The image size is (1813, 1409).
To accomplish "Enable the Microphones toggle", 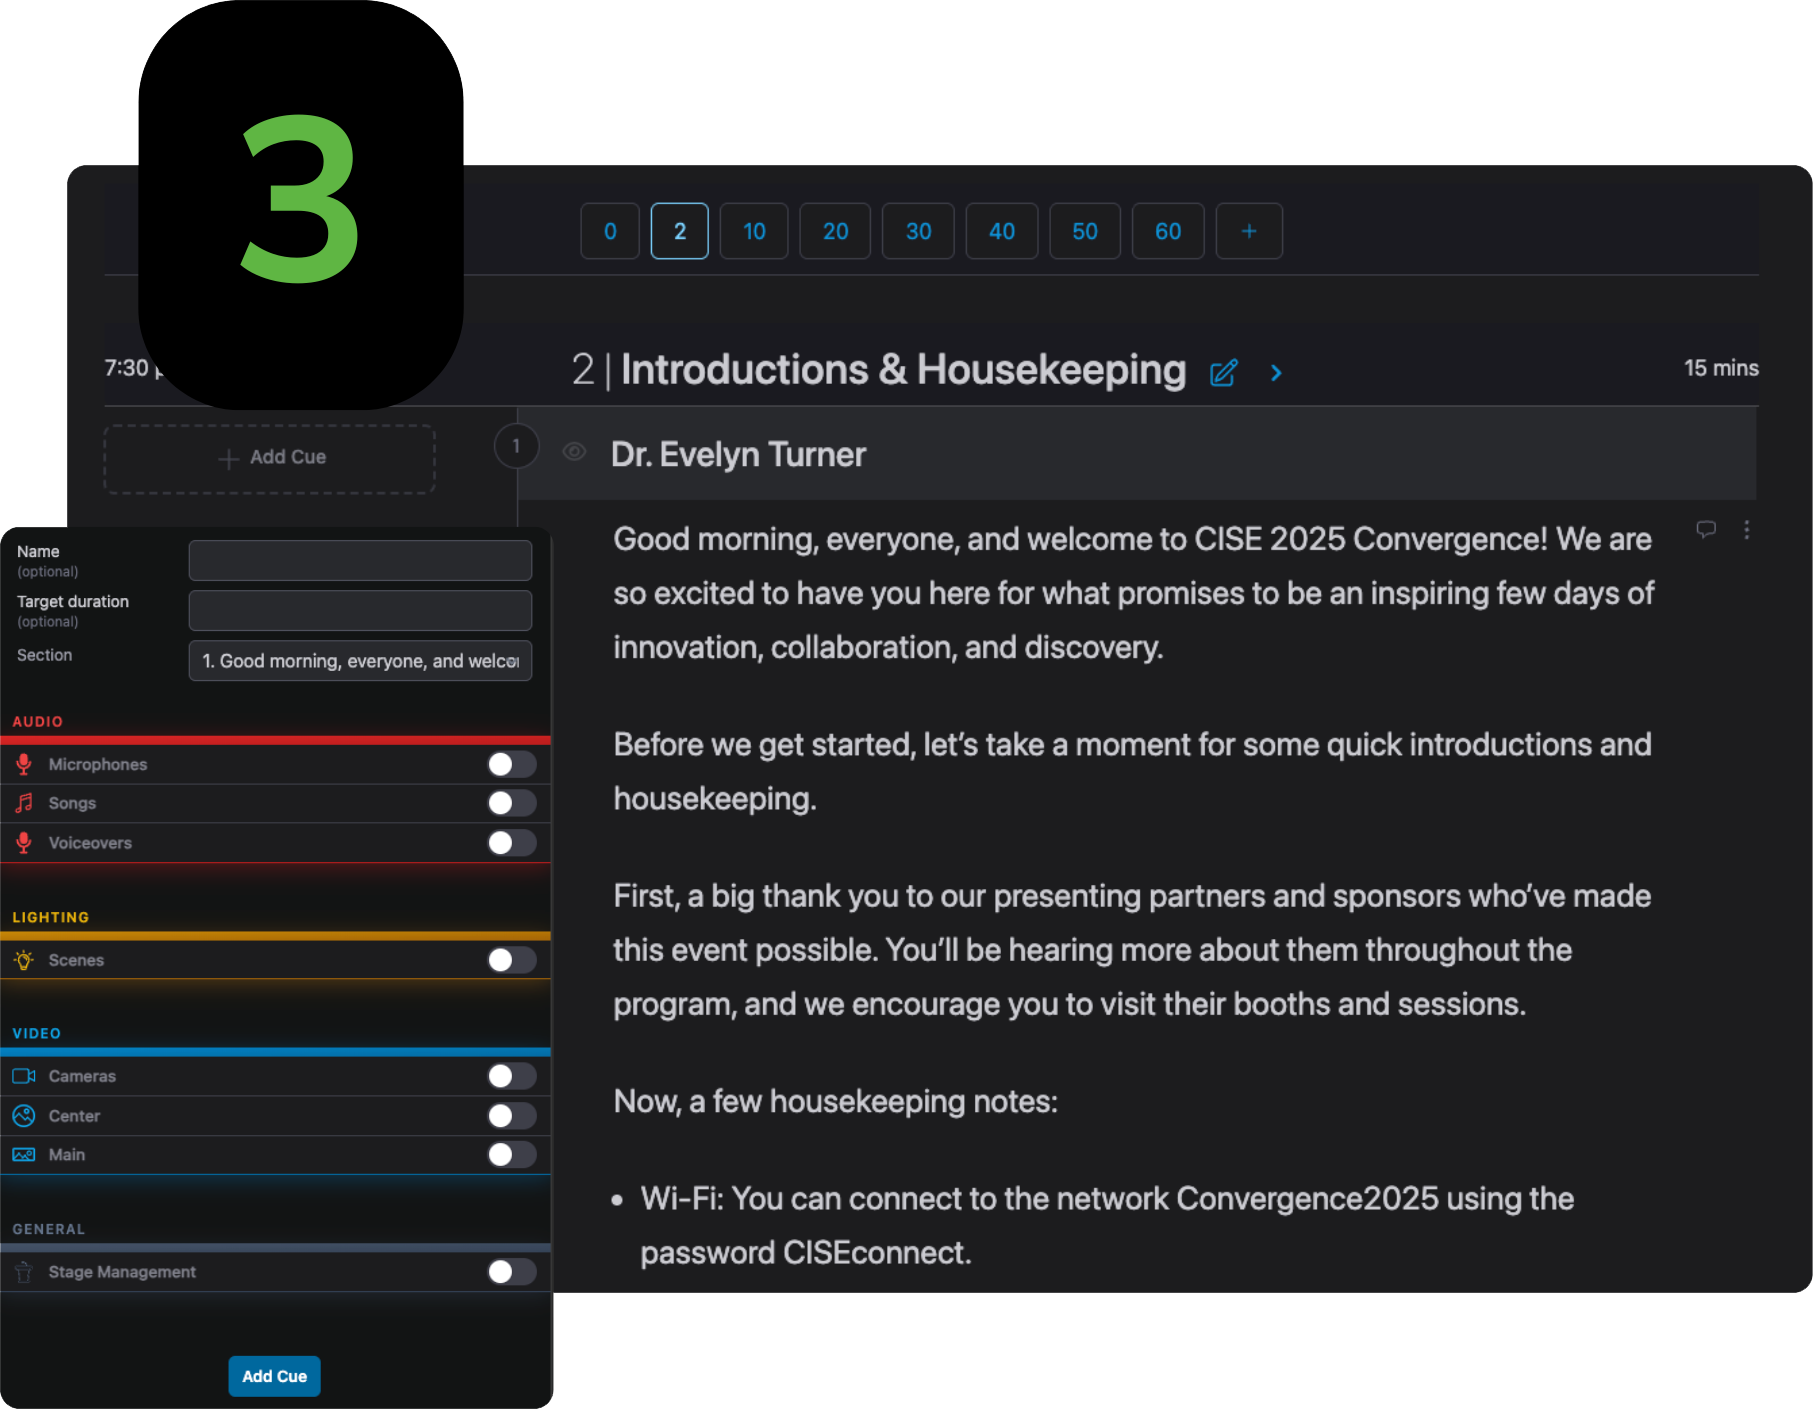I will (x=511, y=764).
